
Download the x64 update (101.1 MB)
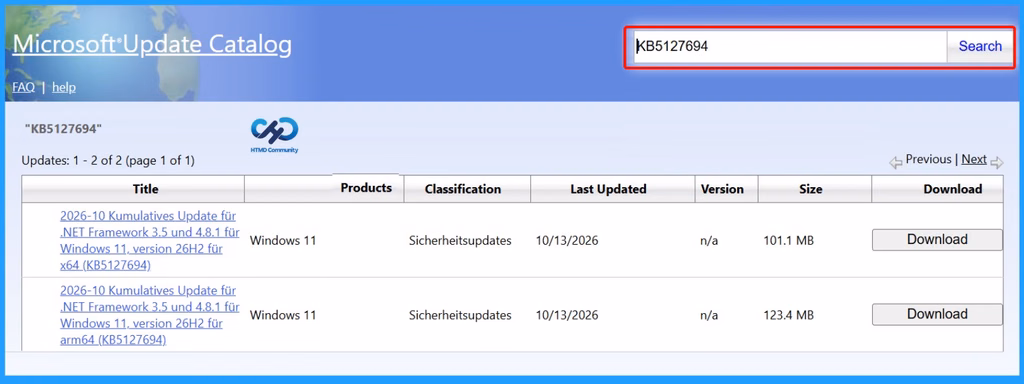click(x=937, y=240)
